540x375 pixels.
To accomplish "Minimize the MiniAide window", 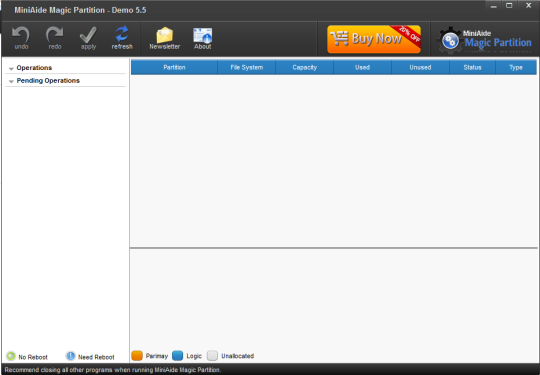I will tap(494, 6).
